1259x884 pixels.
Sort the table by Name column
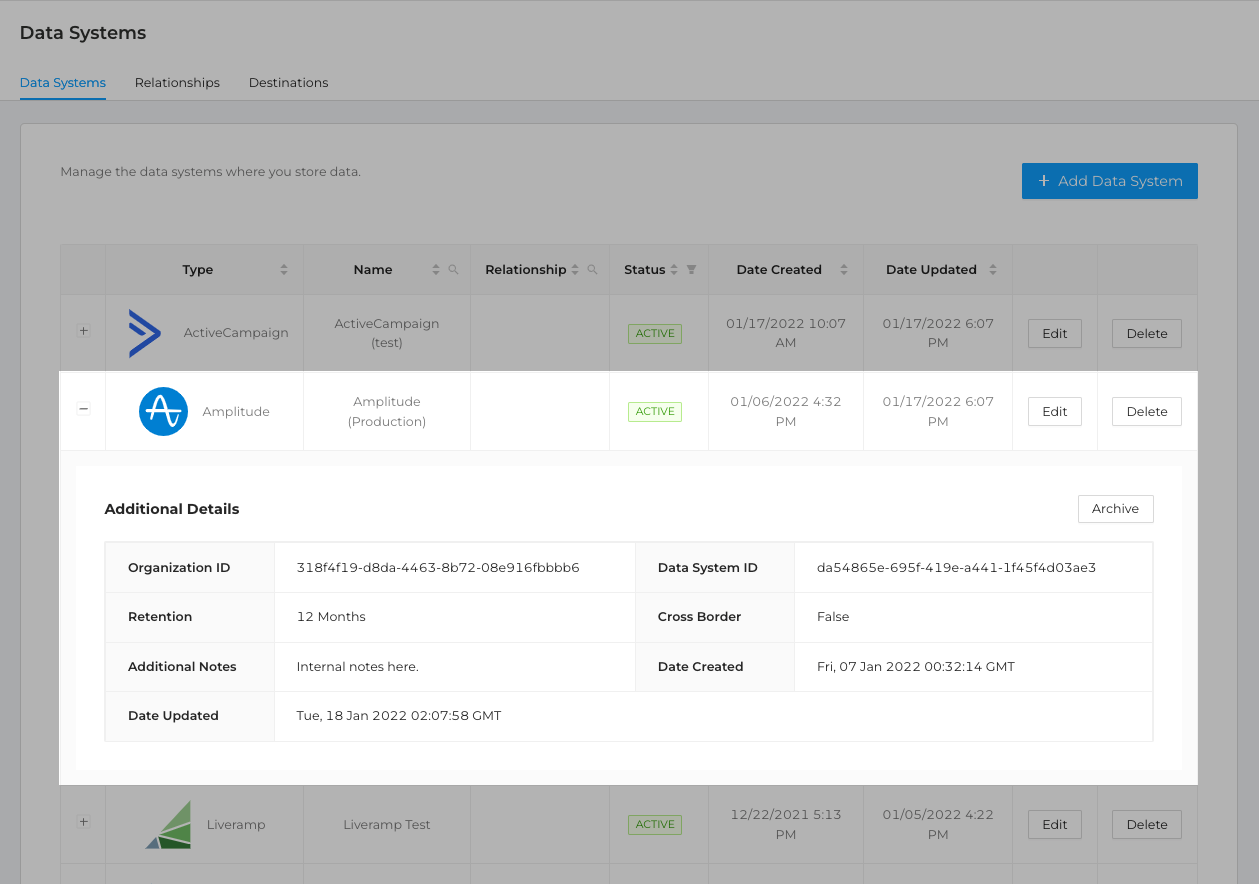click(x=435, y=270)
